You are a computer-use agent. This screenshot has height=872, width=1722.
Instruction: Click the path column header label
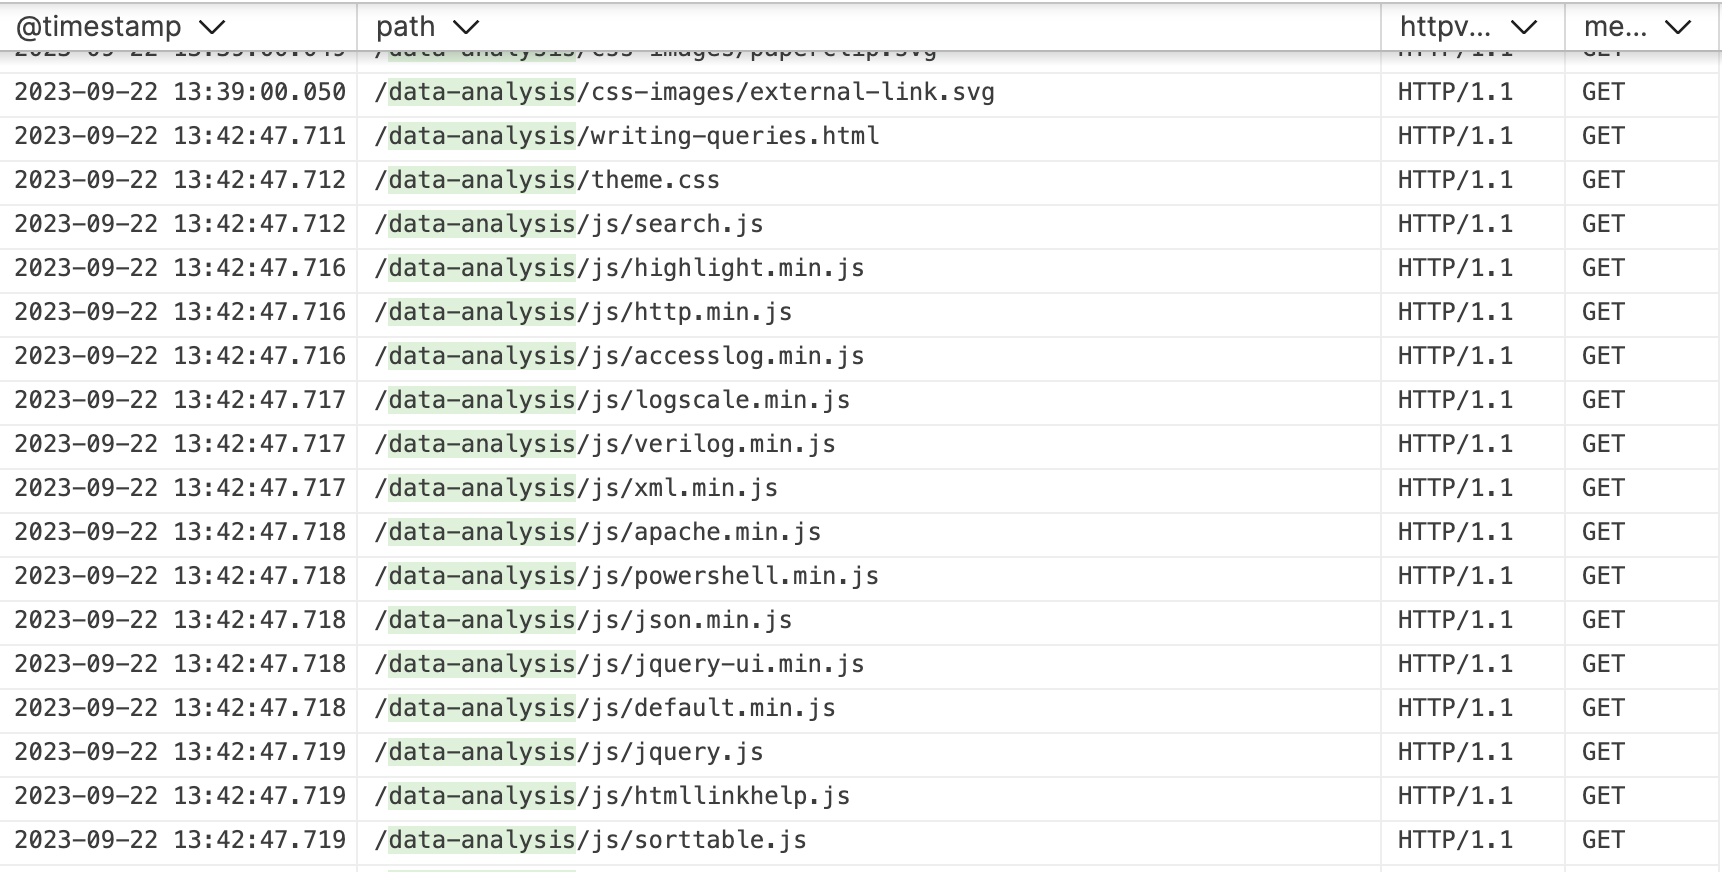click(405, 27)
